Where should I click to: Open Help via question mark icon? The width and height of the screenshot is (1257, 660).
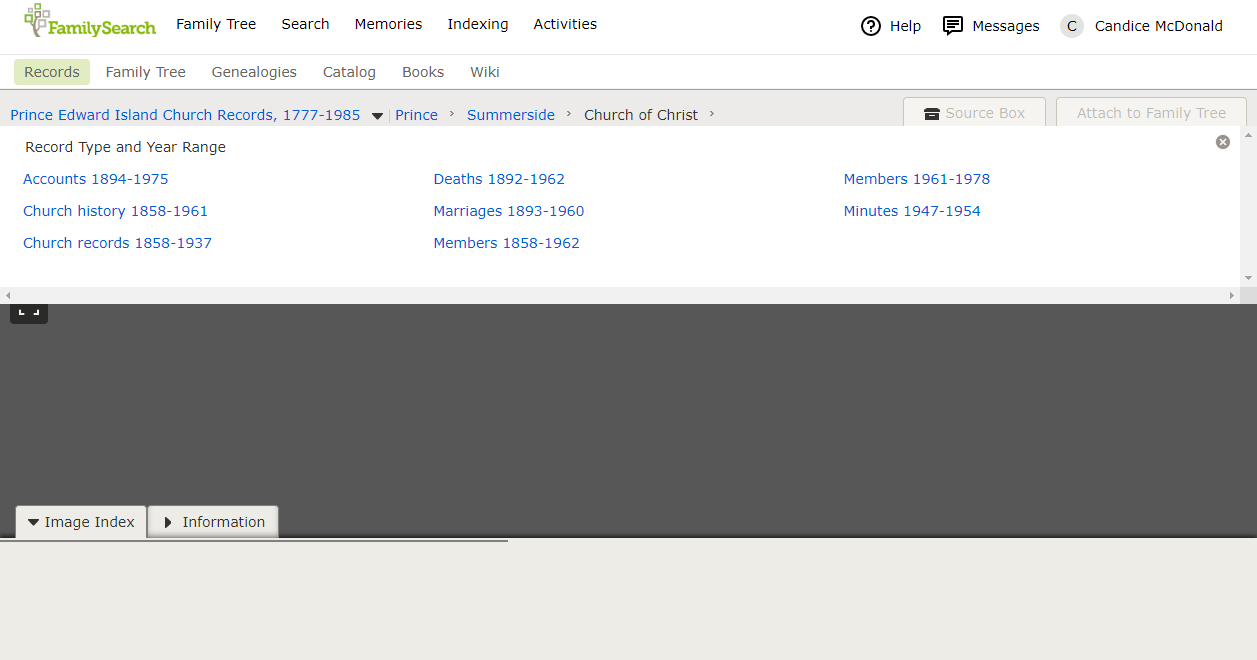click(x=870, y=26)
